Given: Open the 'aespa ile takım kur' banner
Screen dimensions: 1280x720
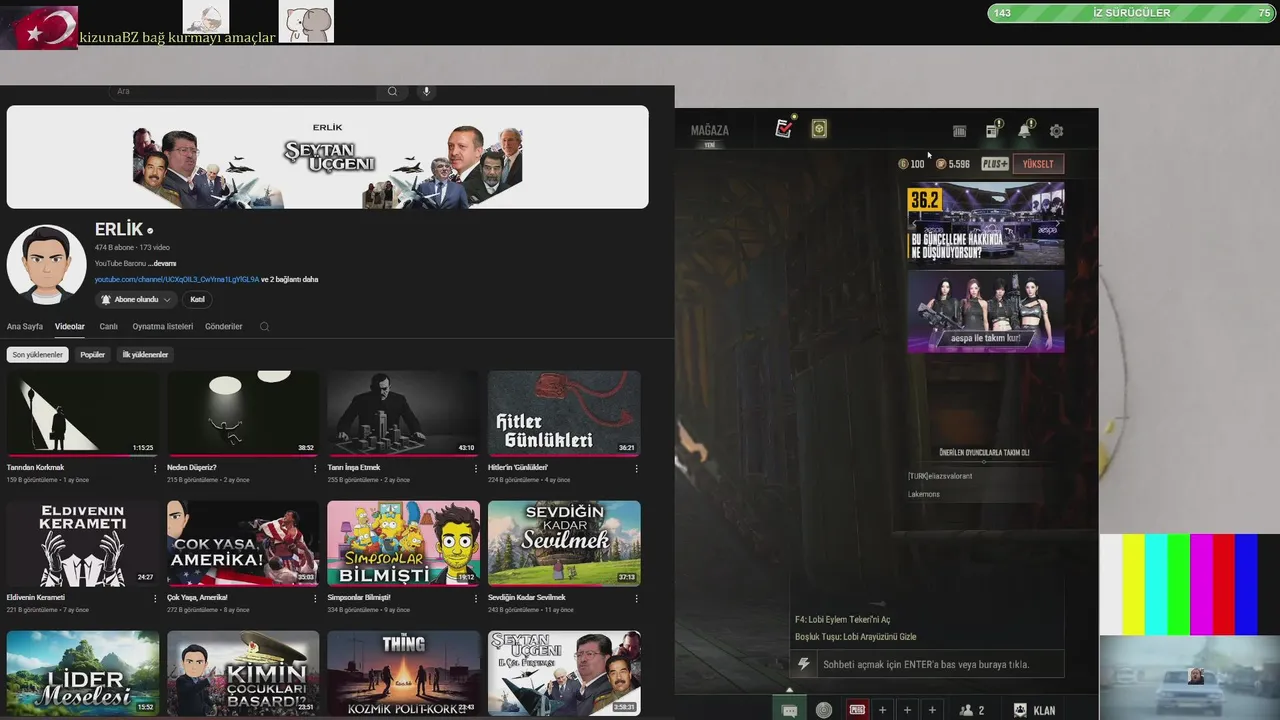Looking at the screenshot, I should tap(985, 311).
